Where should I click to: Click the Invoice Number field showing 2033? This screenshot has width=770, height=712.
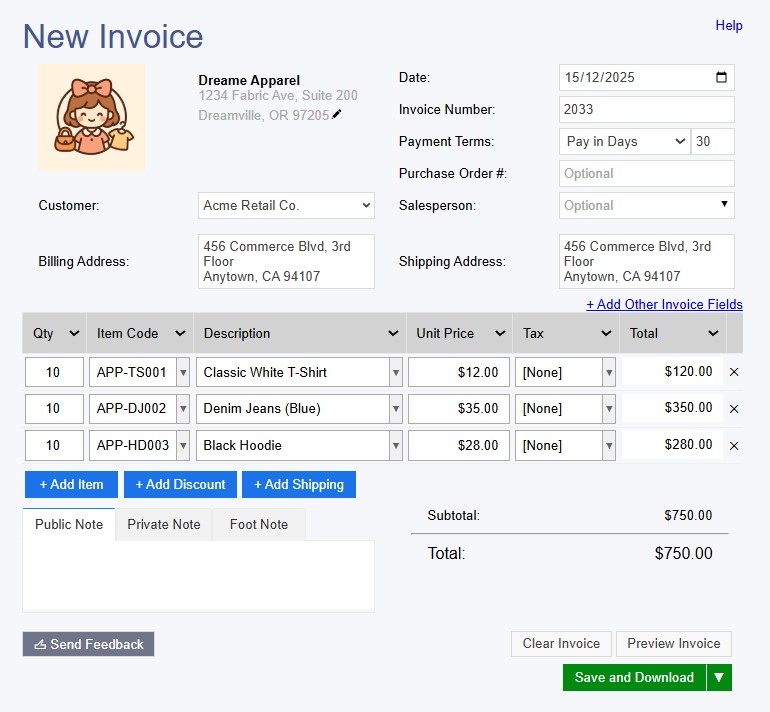click(x=647, y=109)
